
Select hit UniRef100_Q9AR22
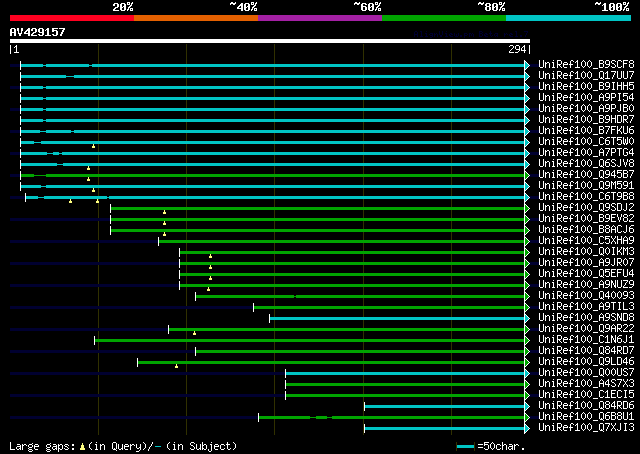coord(586,329)
